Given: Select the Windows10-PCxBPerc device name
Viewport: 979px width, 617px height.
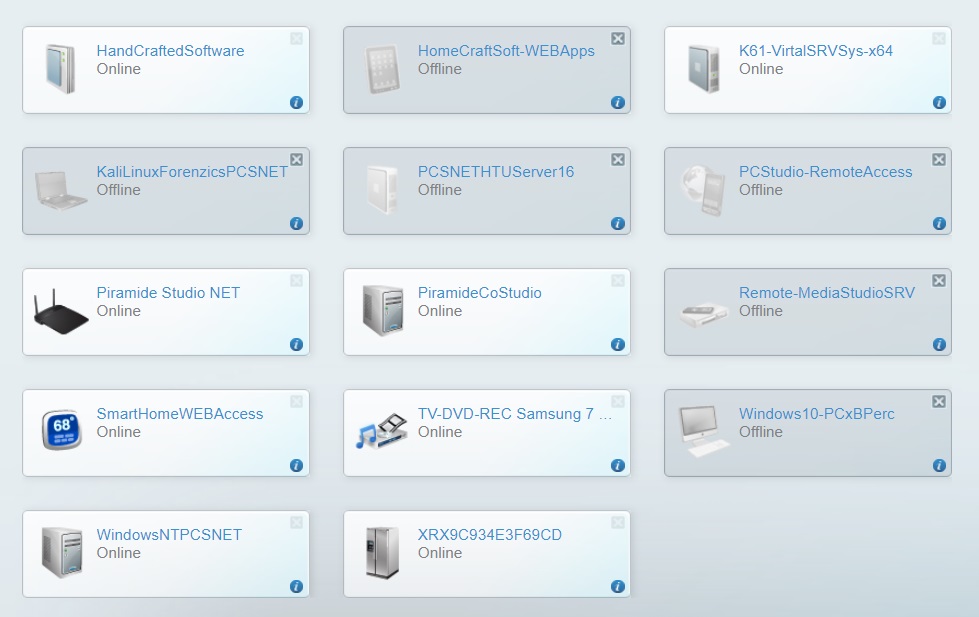Looking at the screenshot, I should (817, 414).
